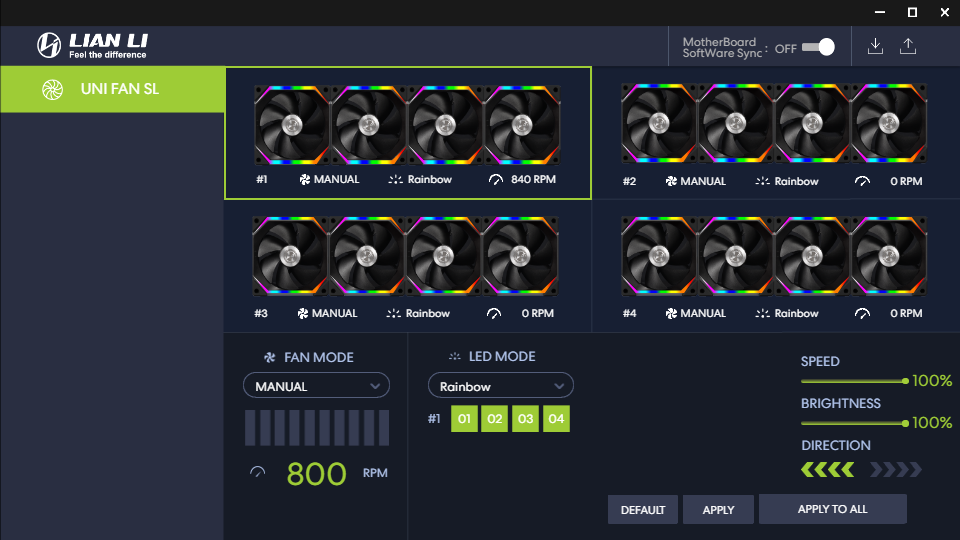Viewport: 960px width, 540px height.
Task: Select the UNI FAN SL sidebar tab
Action: 113,89
